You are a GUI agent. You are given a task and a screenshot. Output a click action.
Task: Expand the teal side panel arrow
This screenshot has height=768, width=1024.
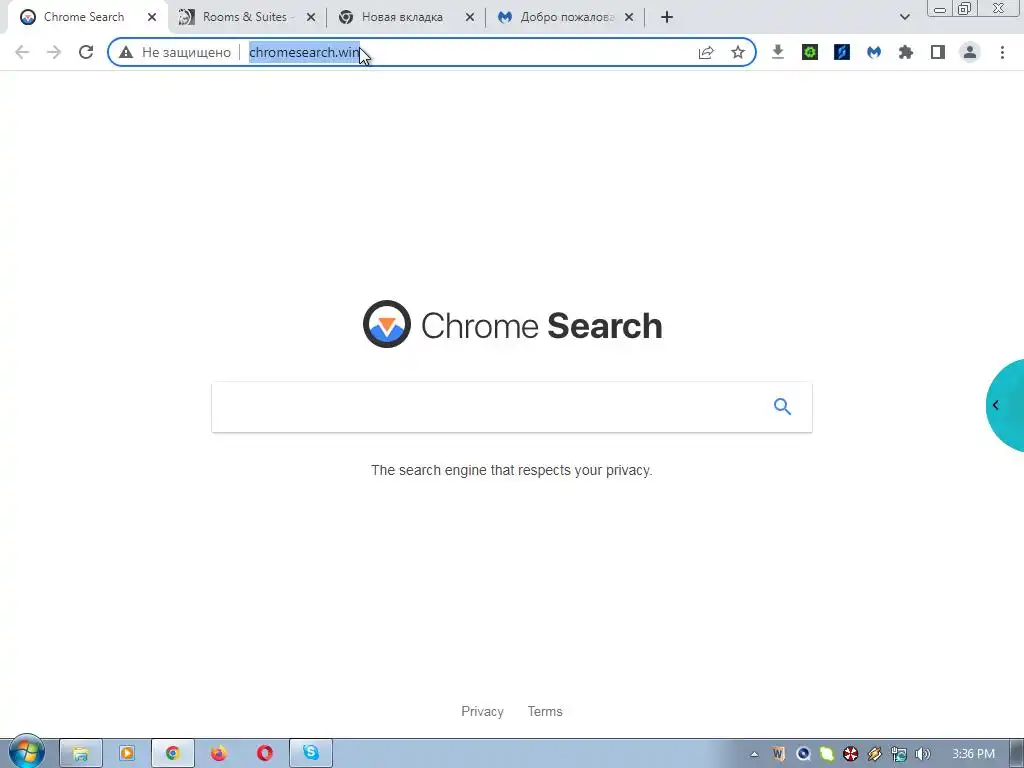(996, 405)
